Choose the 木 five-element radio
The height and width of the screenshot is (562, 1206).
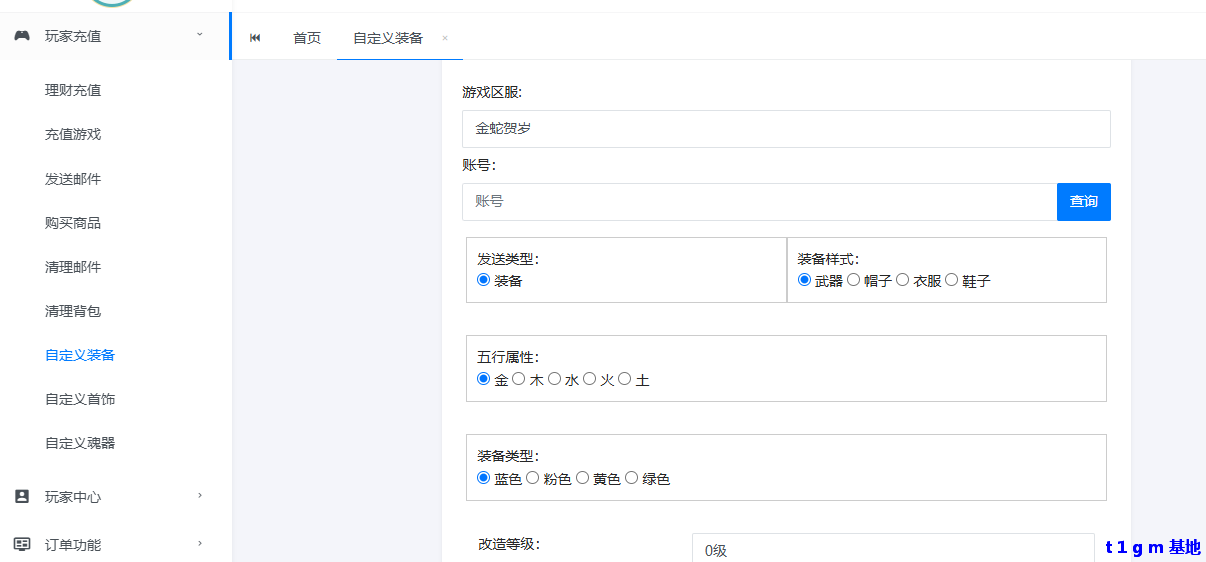coord(518,379)
